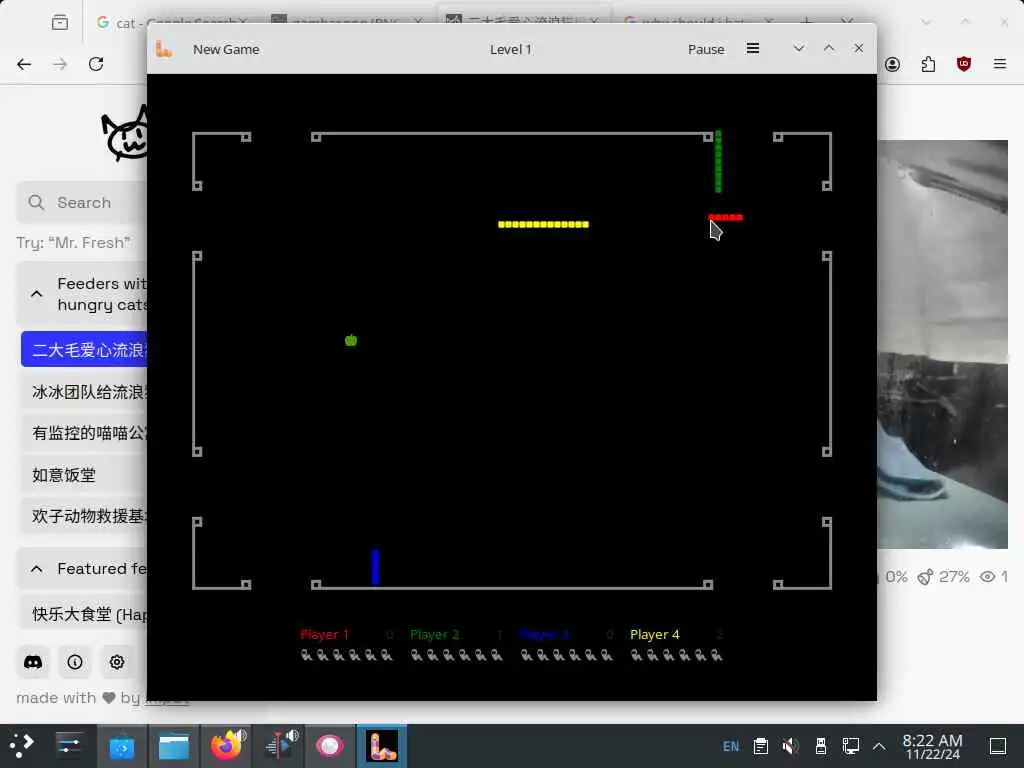Viewport: 1024px width, 768px height.
Task: Select the 如意饭堂 feeder entry
Action: pyautogui.click(x=84, y=475)
